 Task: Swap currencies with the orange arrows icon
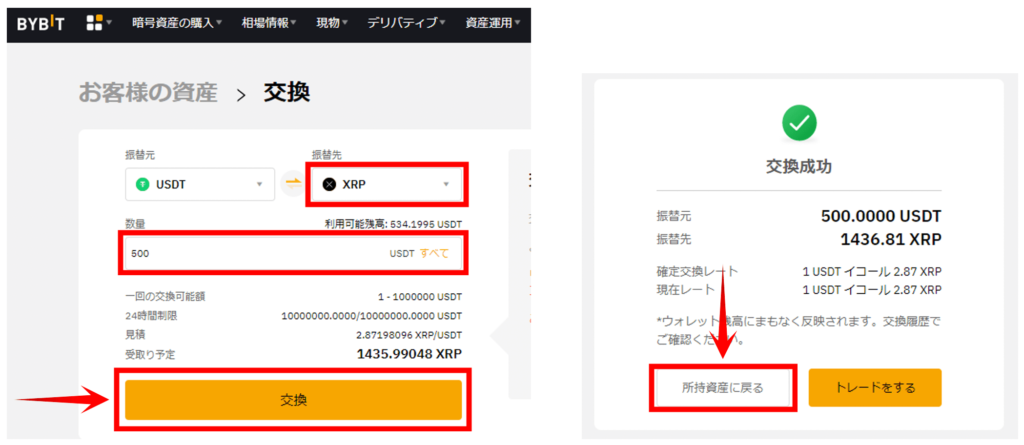tap(293, 185)
